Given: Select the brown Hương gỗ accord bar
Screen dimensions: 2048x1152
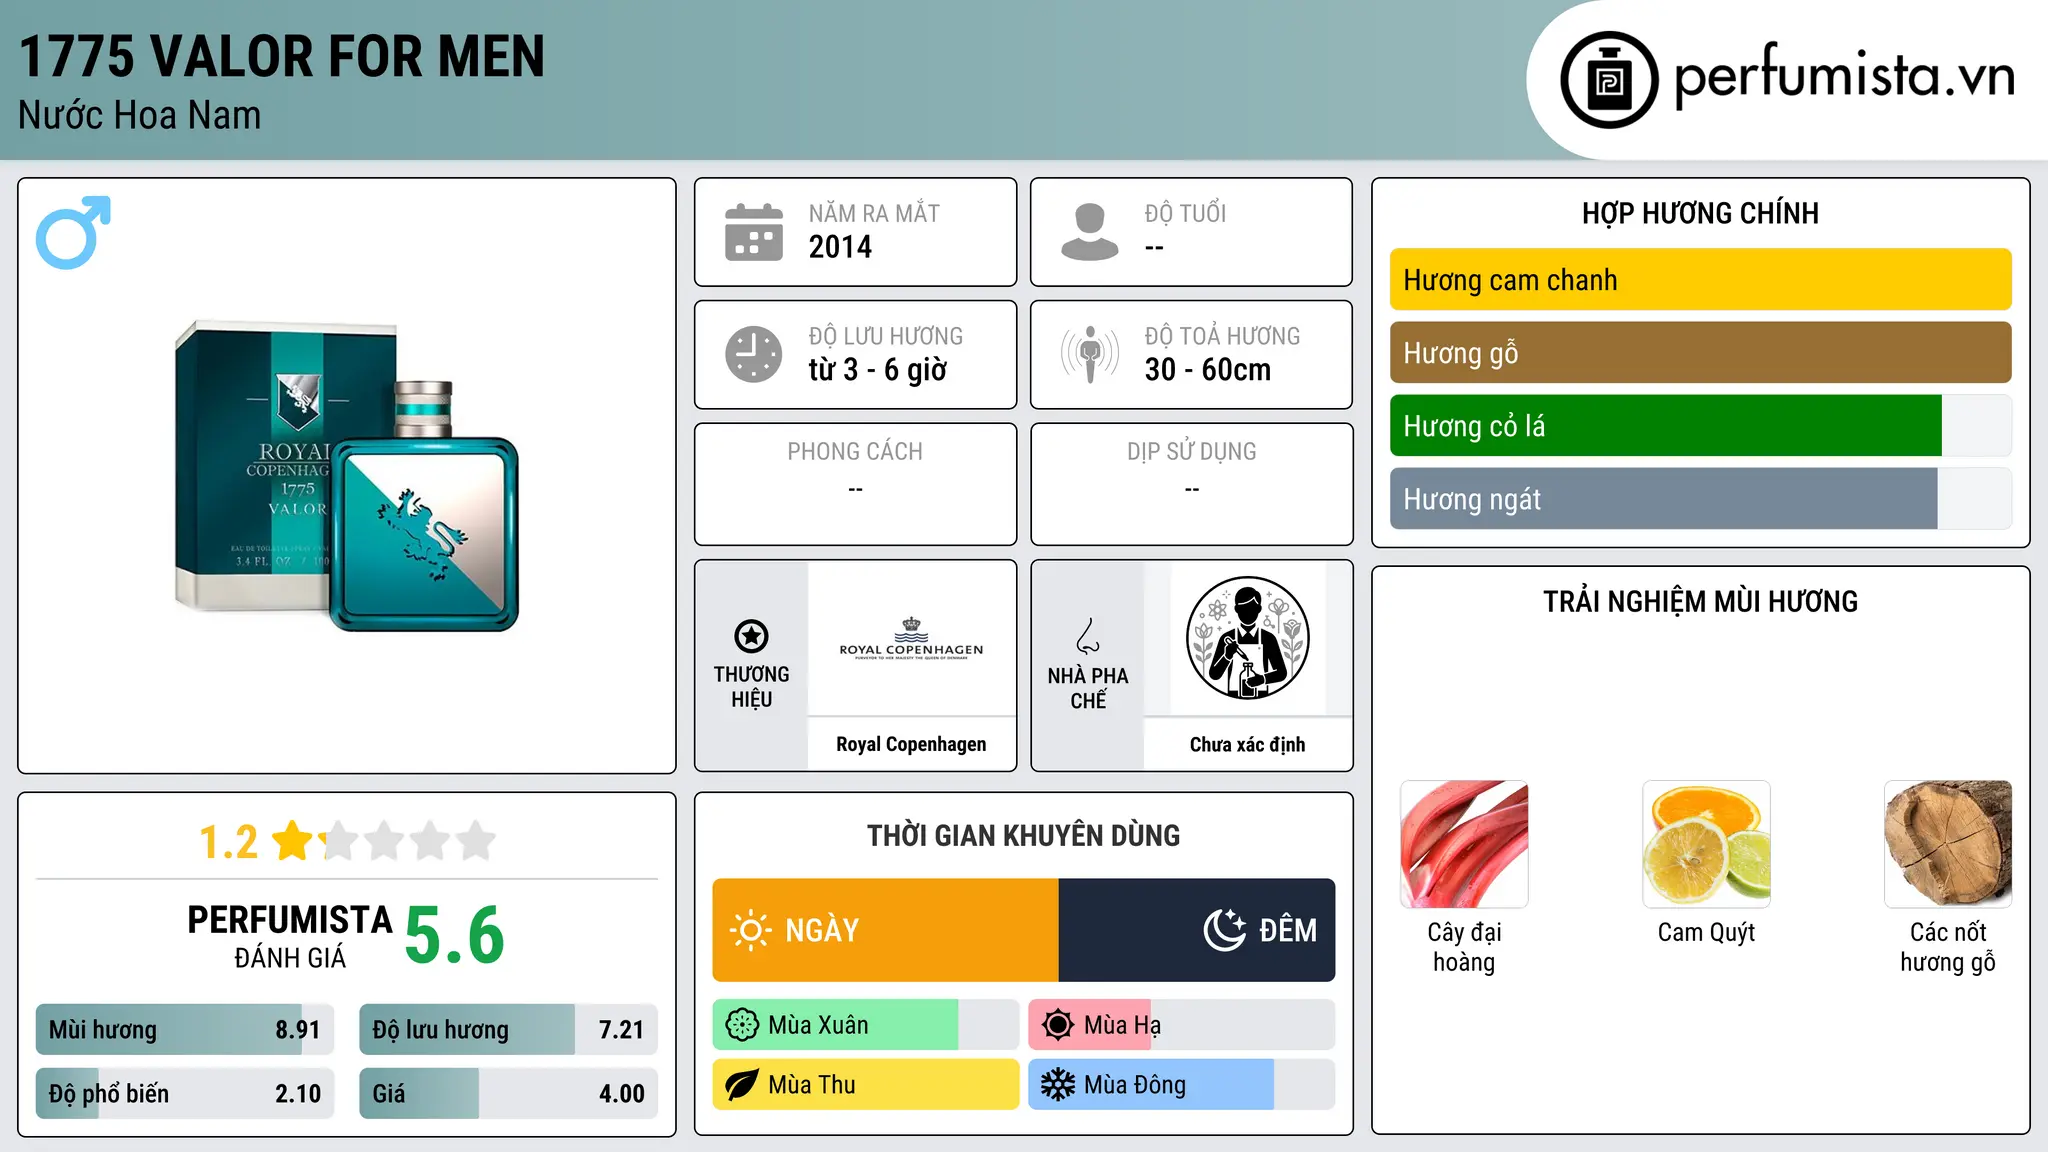Looking at the screenshot, I should click(x=1700, y=353).
